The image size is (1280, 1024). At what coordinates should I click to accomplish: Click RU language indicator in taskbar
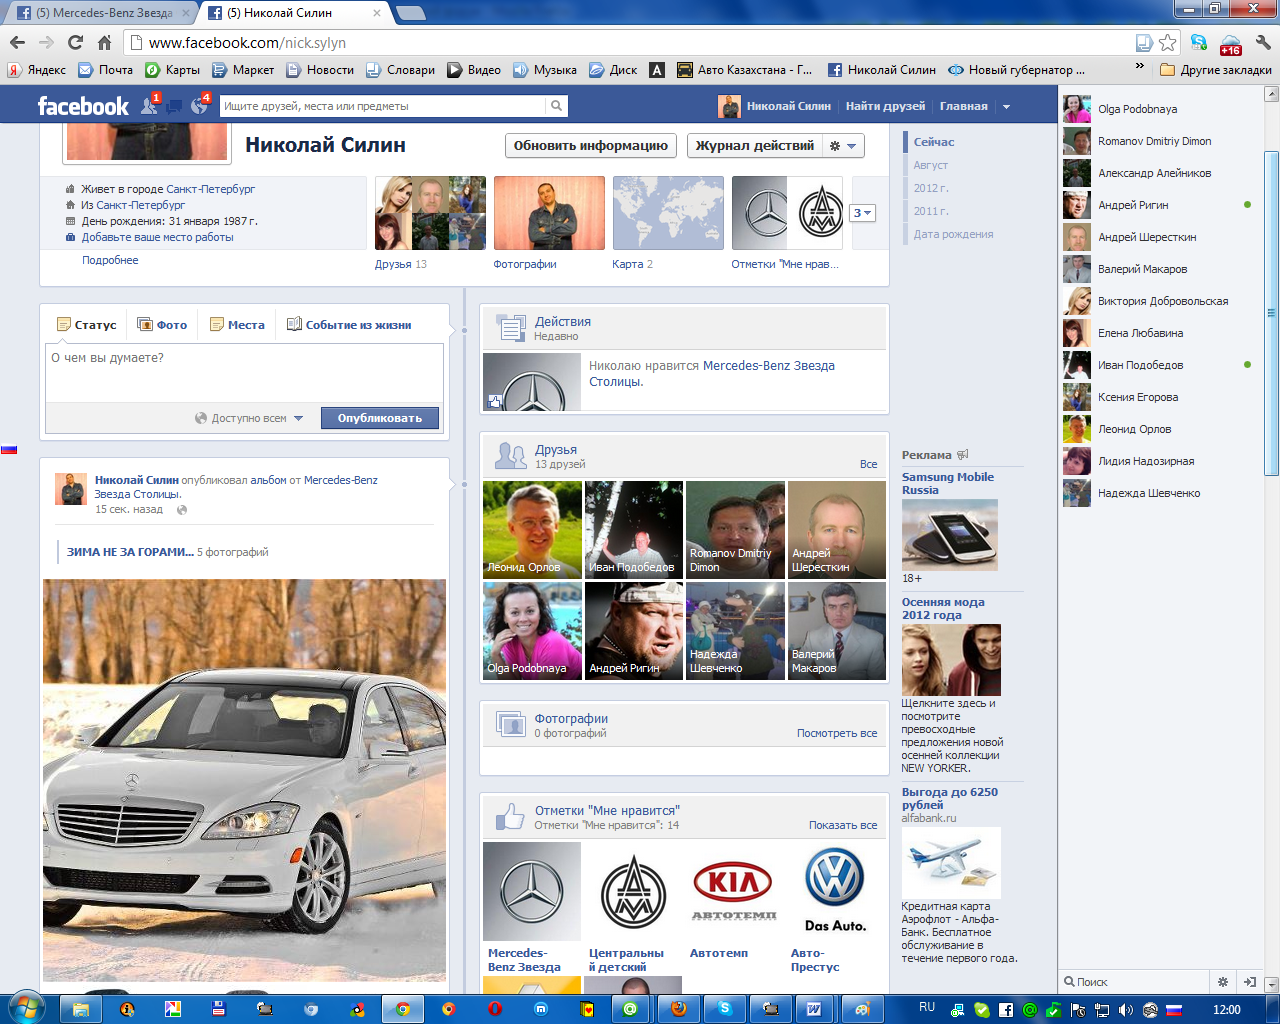927,1007
